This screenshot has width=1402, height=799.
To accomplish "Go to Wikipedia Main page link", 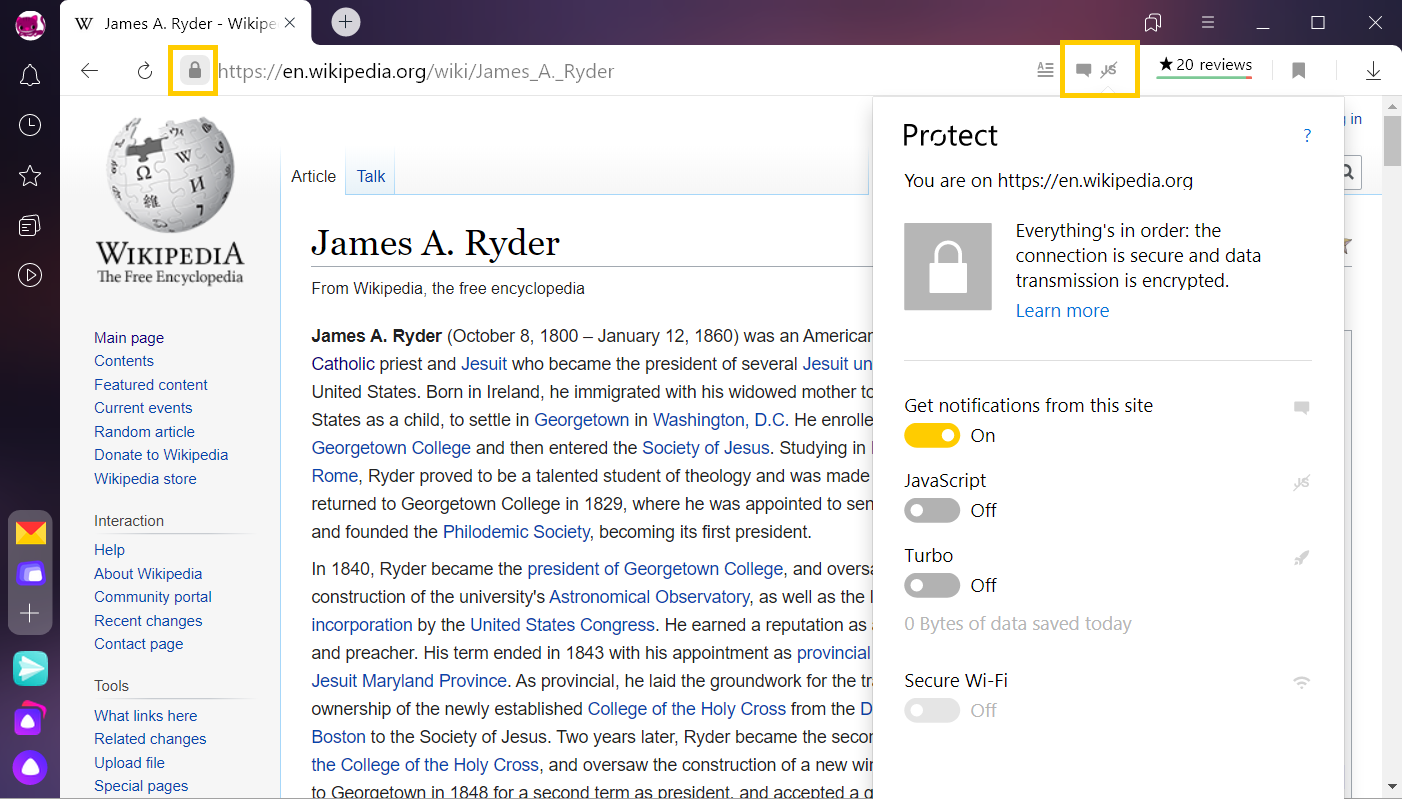I will [129, 338].
